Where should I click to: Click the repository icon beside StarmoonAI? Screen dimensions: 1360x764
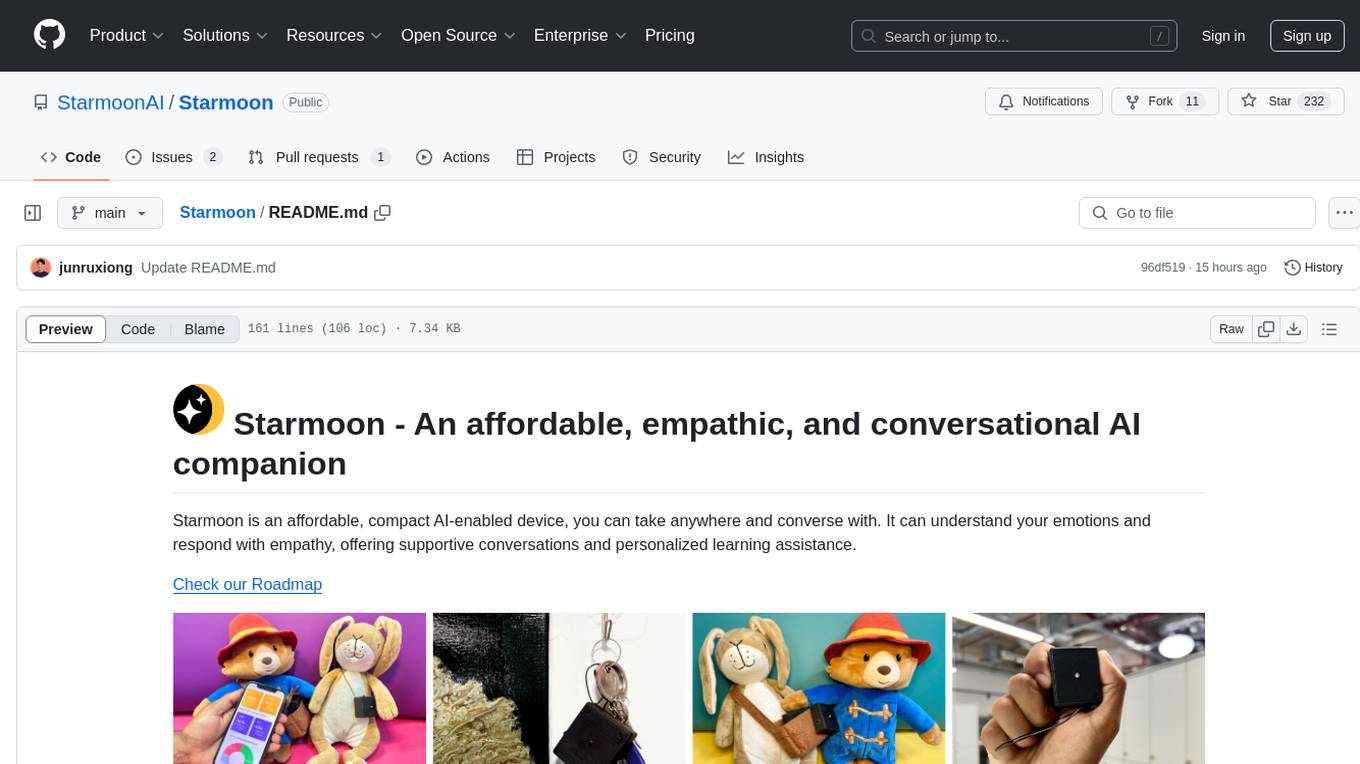[41, 102]
